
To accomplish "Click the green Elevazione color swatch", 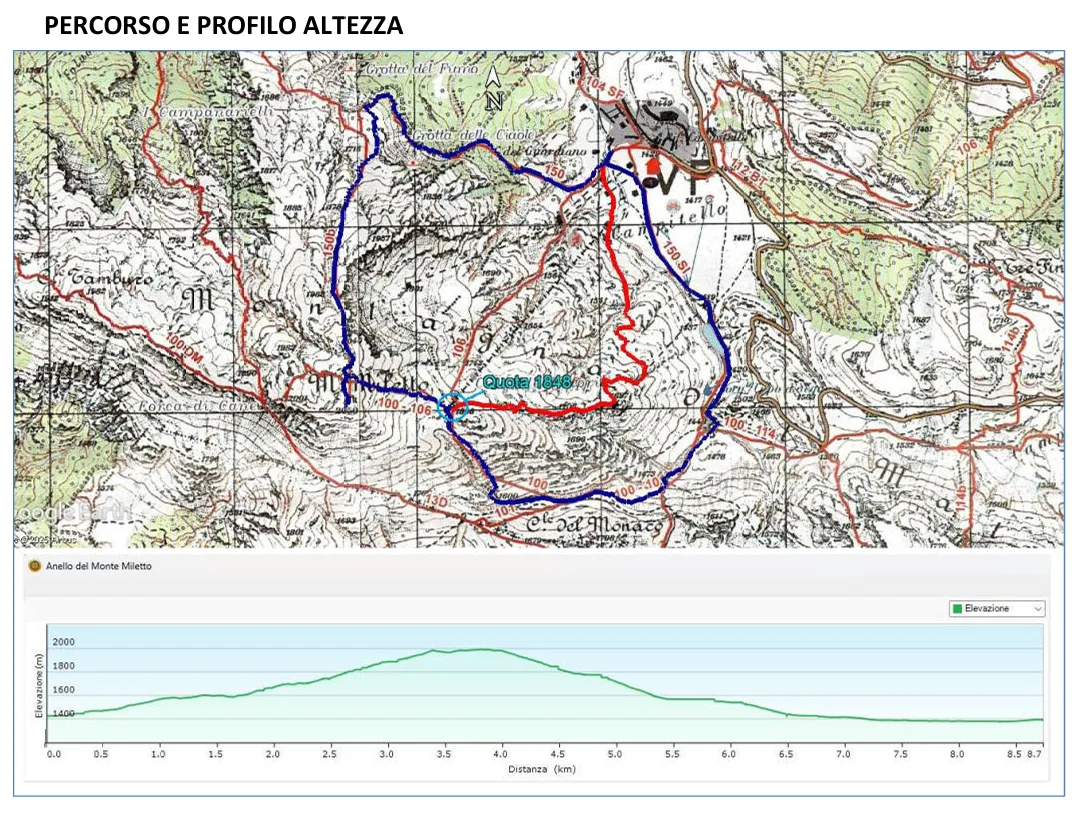I will (957, 608).
